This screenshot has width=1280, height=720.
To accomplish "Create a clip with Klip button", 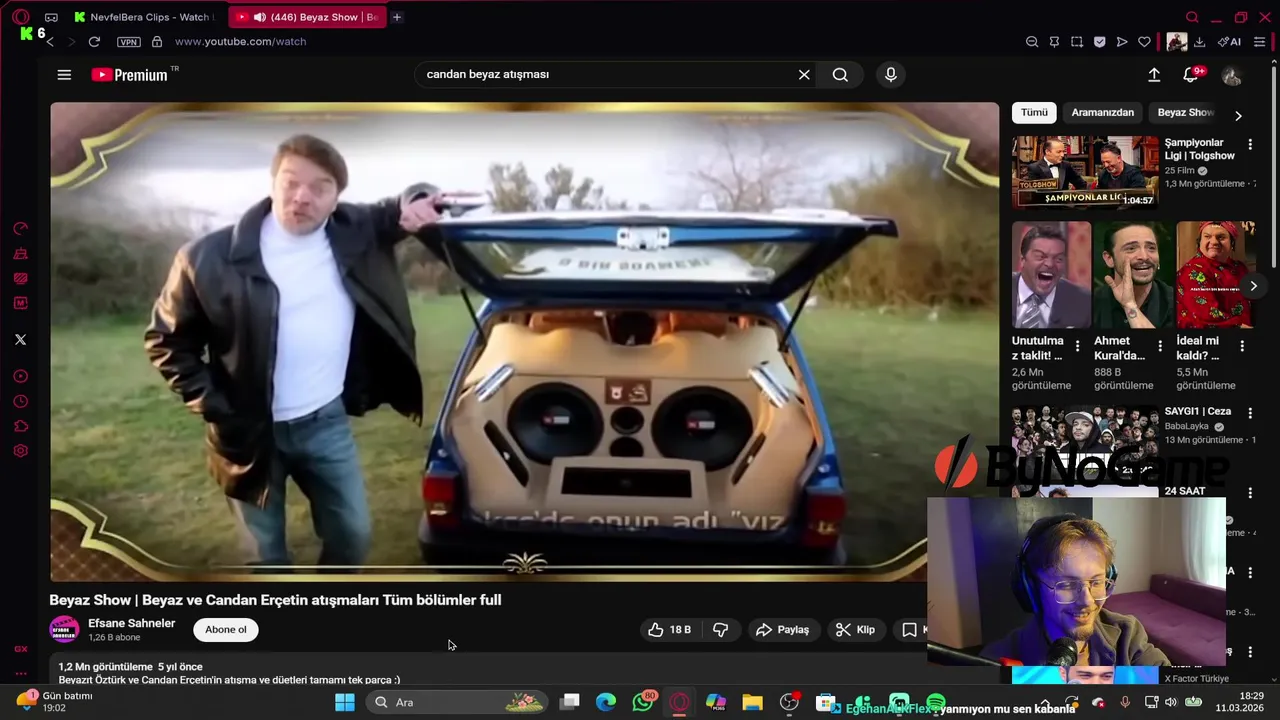I will (856, 630).
